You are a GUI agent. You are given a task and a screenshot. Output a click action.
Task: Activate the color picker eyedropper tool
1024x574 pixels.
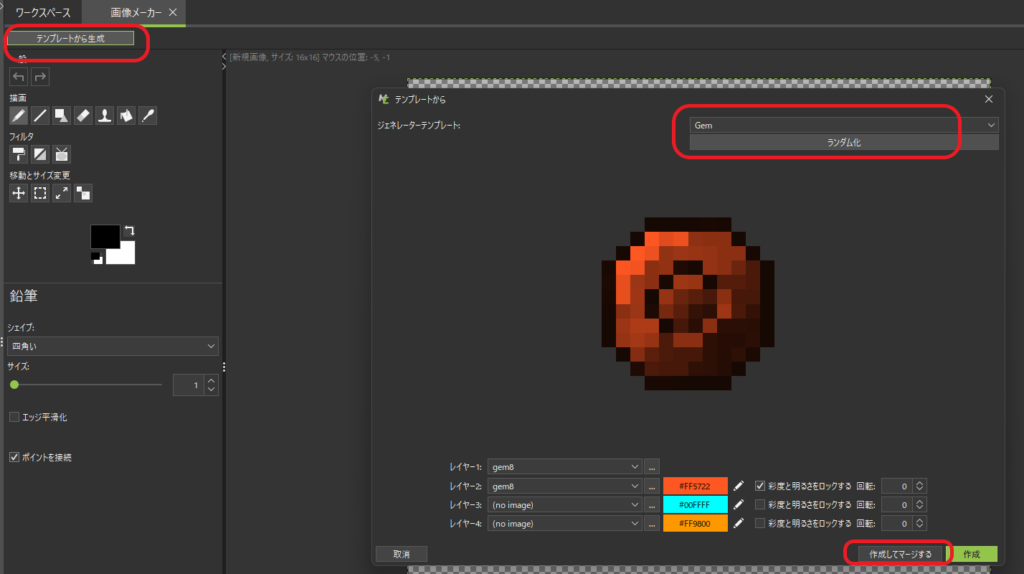click(147, 117)
